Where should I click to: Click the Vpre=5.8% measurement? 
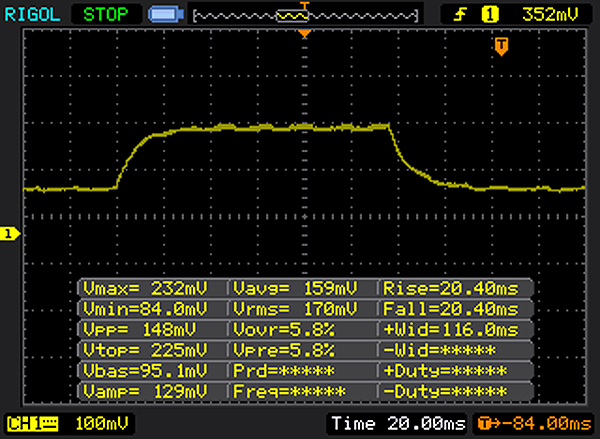[x=284, y=350]
